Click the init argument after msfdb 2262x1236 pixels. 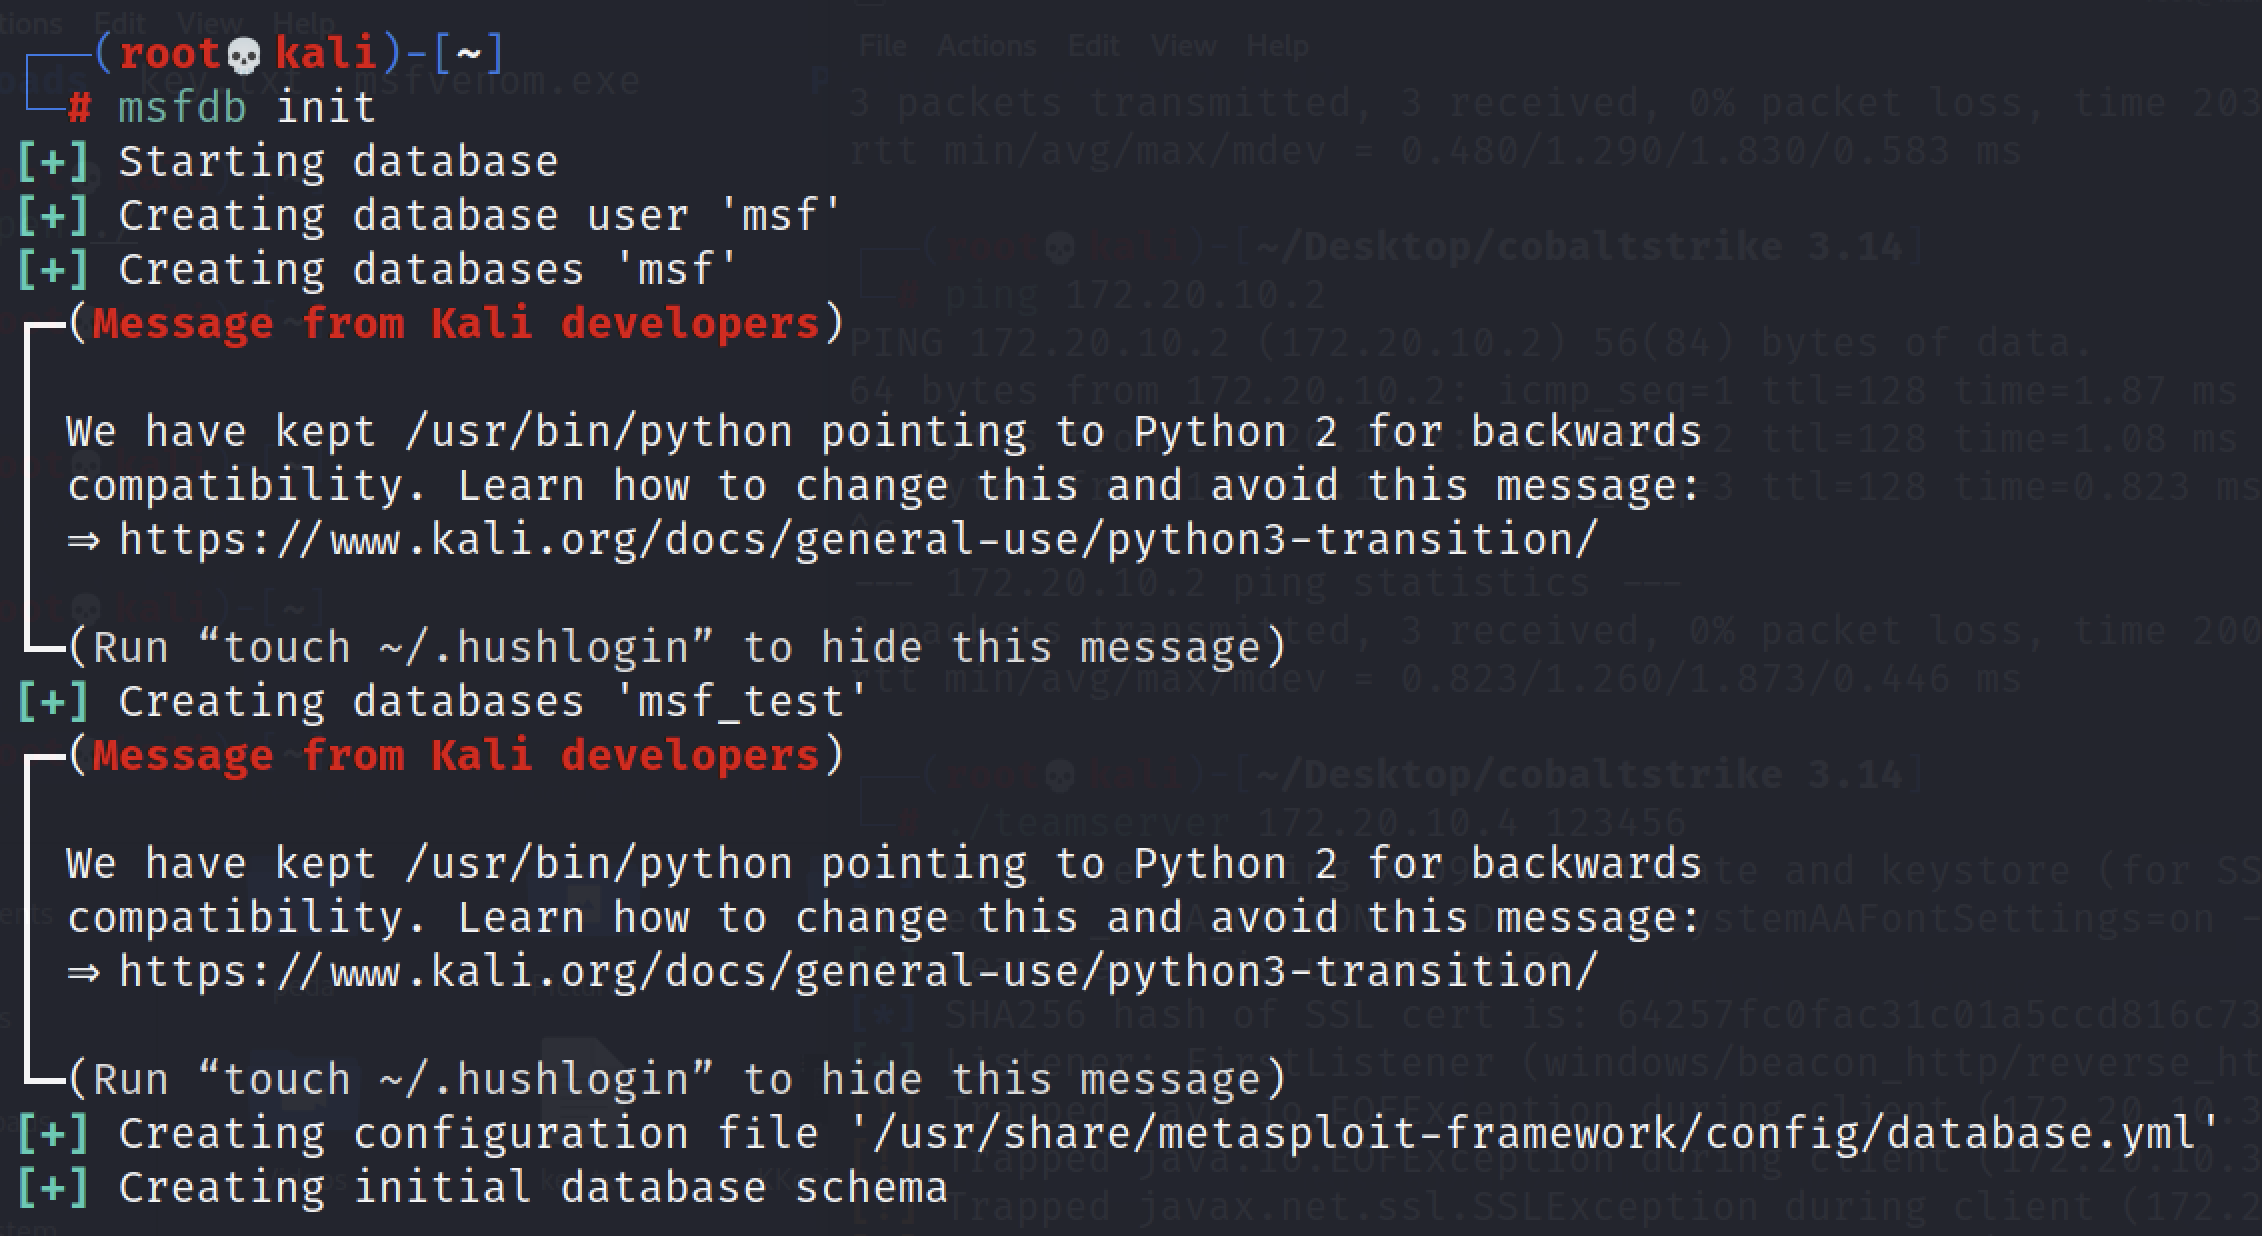(325, 107)
